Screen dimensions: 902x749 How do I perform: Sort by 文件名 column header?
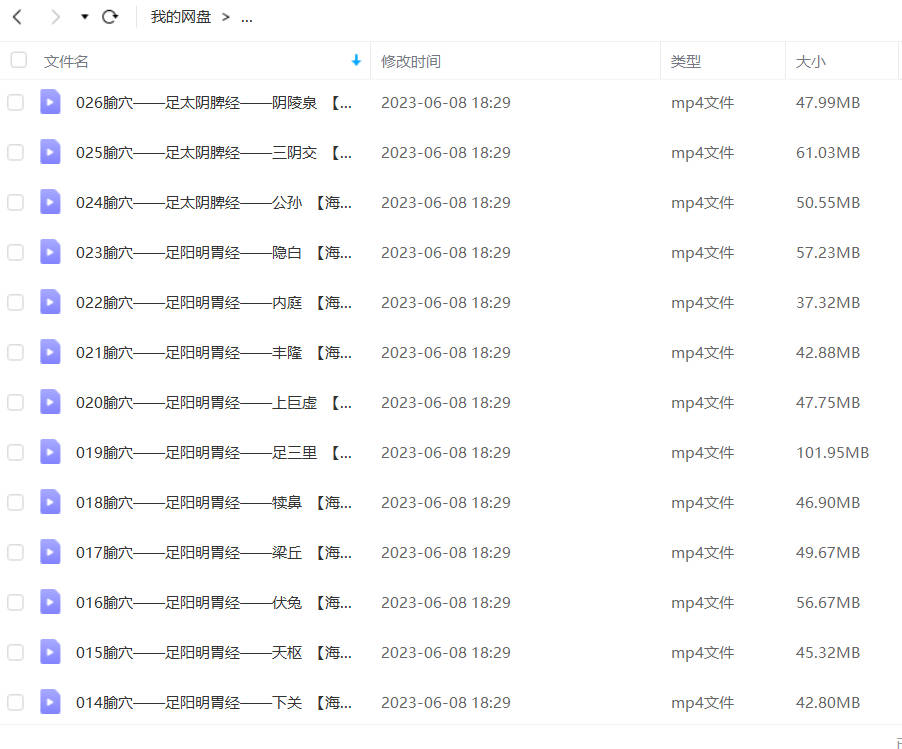[x=66, y=62]
